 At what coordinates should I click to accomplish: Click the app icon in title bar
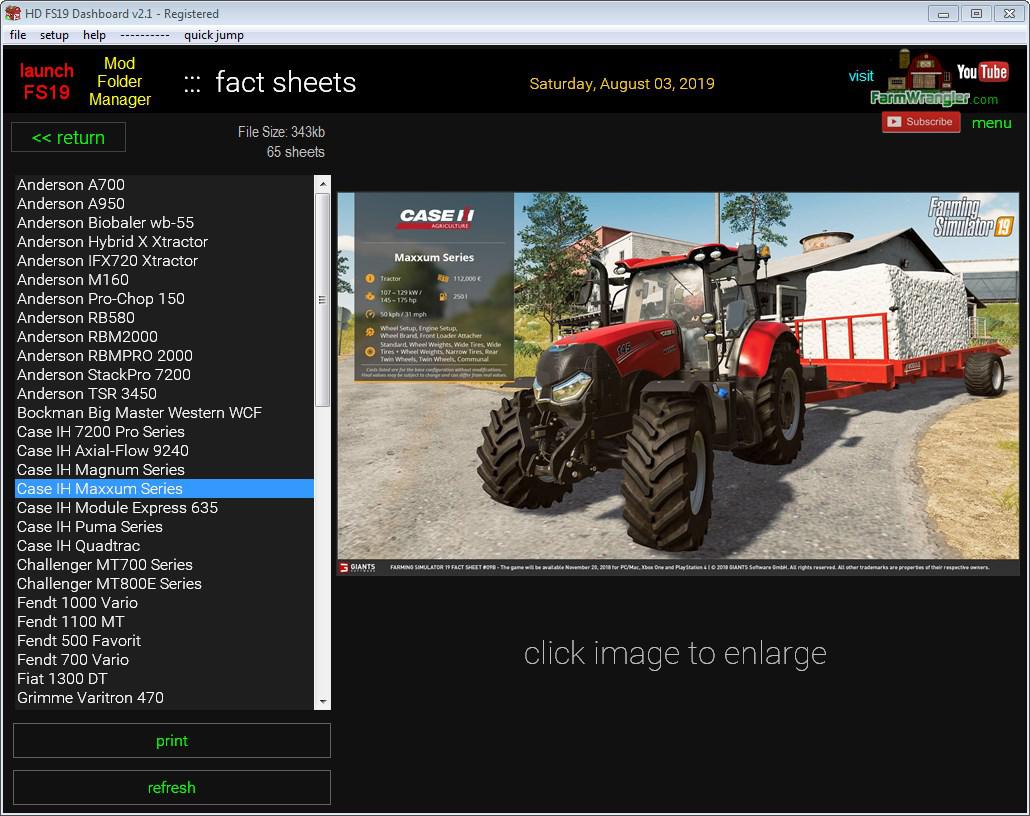pyautogui.click(x=13, y=13)
